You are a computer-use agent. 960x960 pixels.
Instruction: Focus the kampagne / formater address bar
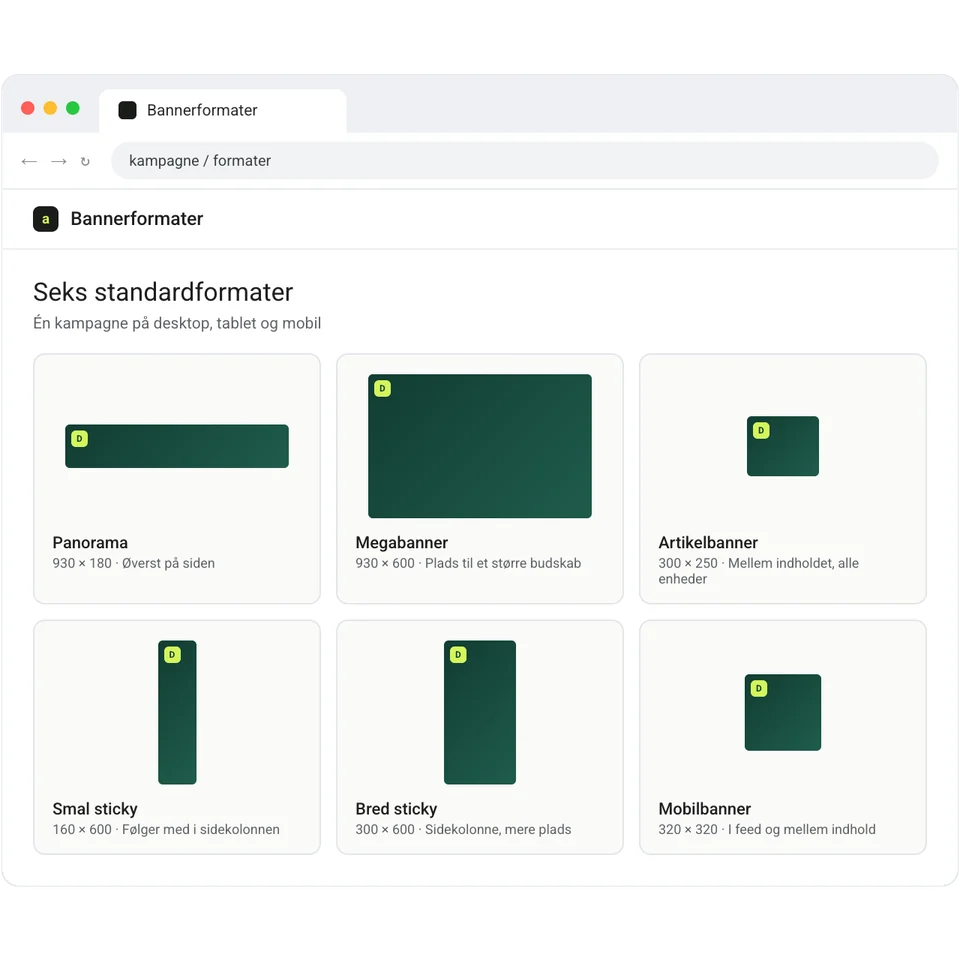525,161
